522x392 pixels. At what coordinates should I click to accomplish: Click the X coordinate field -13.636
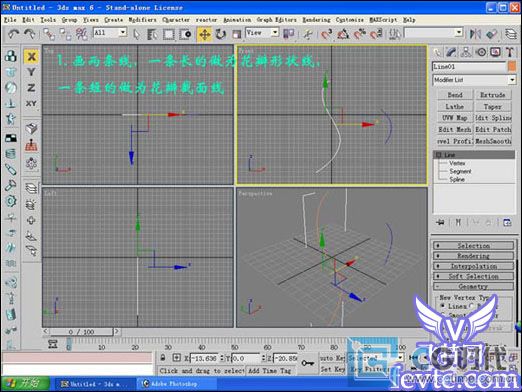(x=204, y=358)
